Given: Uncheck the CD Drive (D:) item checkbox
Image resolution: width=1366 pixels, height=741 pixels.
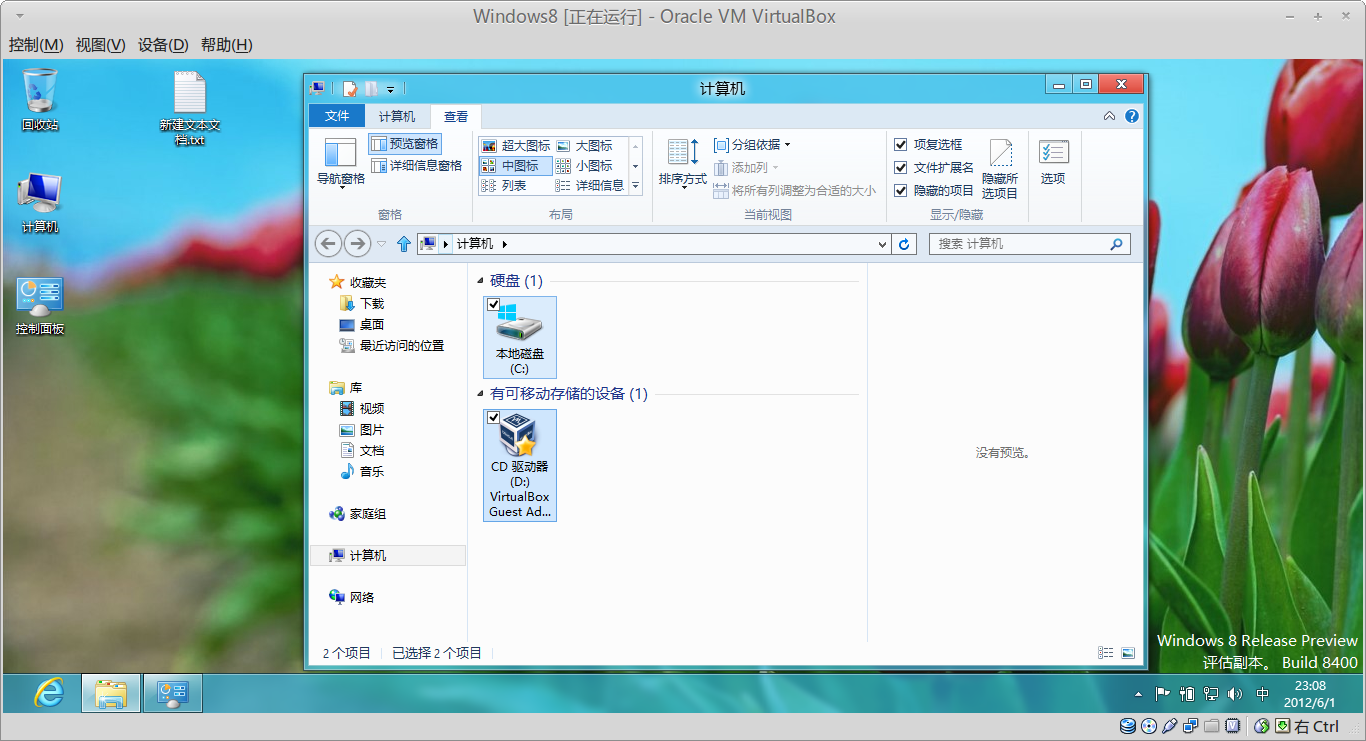Looking at the screenshot, I should [493, 417].
